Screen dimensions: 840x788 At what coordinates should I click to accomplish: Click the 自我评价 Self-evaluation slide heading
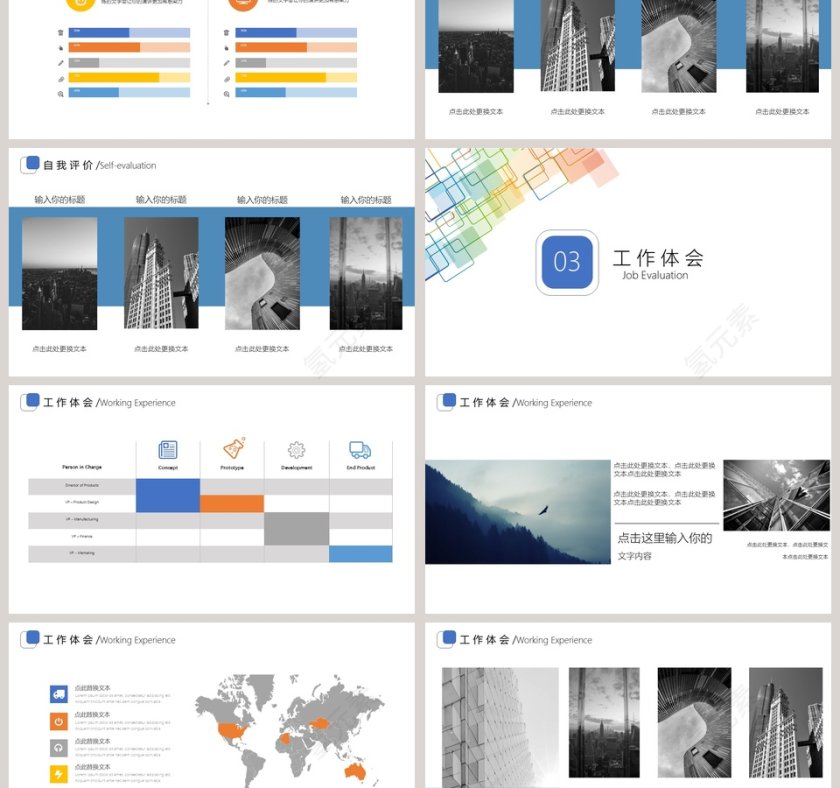coord(98,165)
